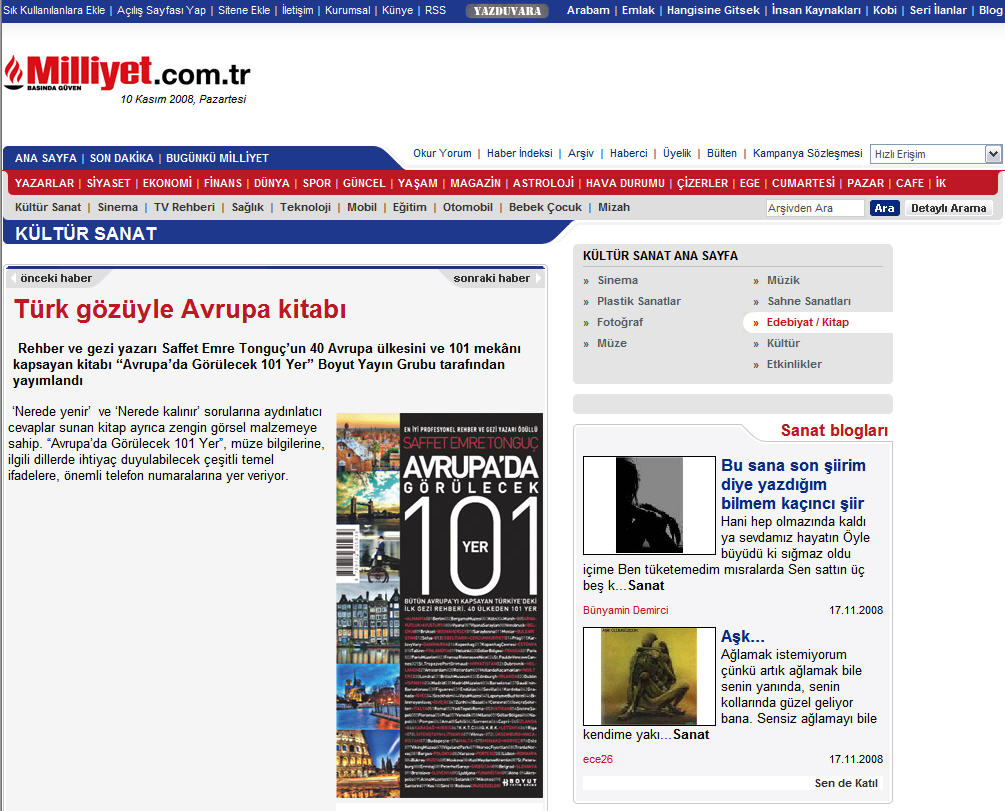Open the Hızlı Erişim dropdown
The height and width of the screenshot is (811, 1005).
[x=934, y=154]
